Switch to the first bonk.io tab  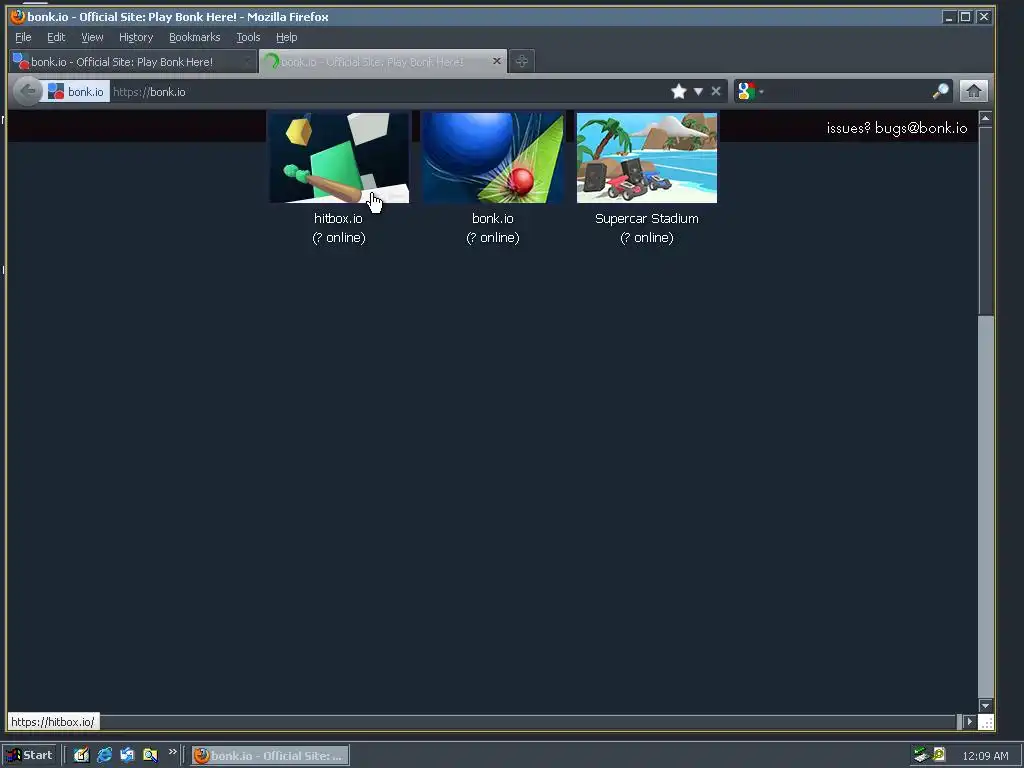coord(133,62)
